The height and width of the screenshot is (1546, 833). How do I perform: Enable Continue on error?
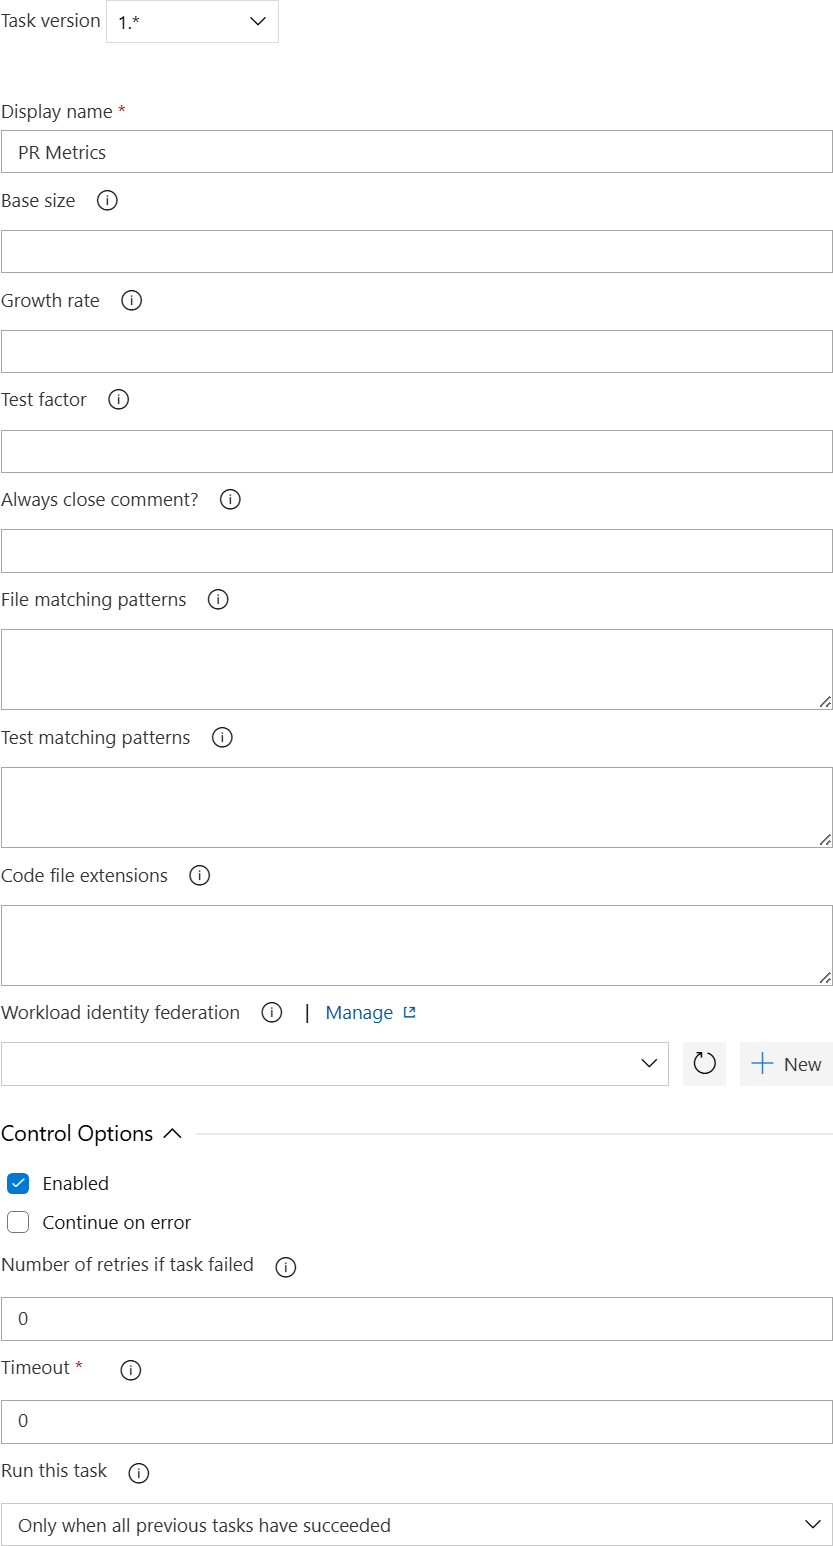17,1222
